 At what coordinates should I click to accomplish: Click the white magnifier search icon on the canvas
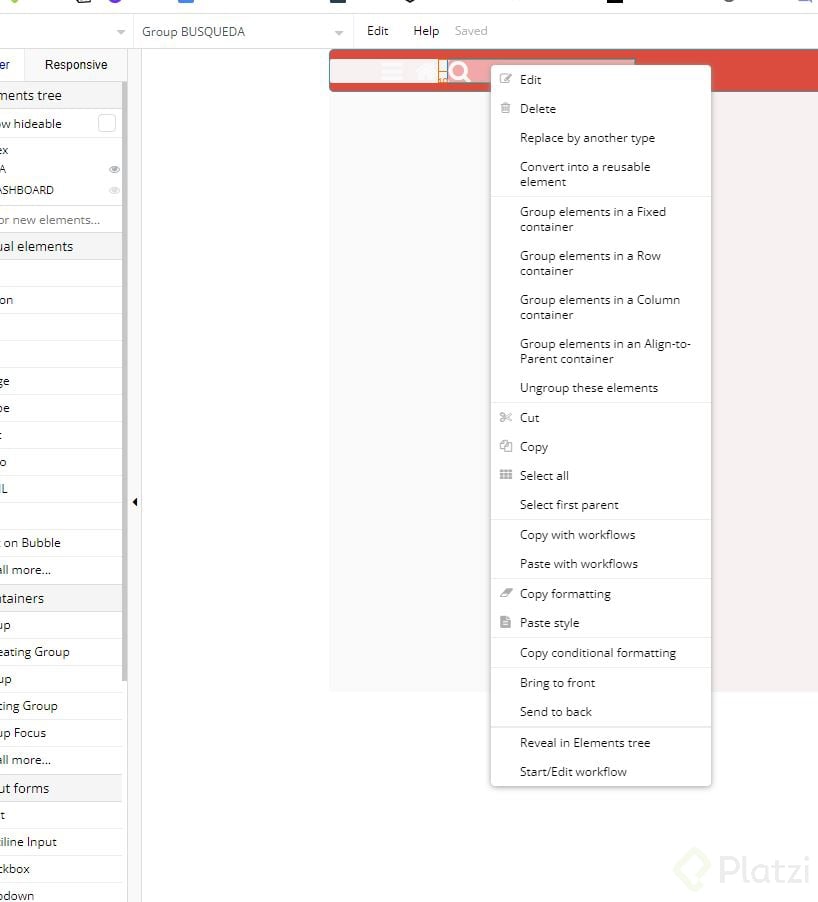(460, 72)
